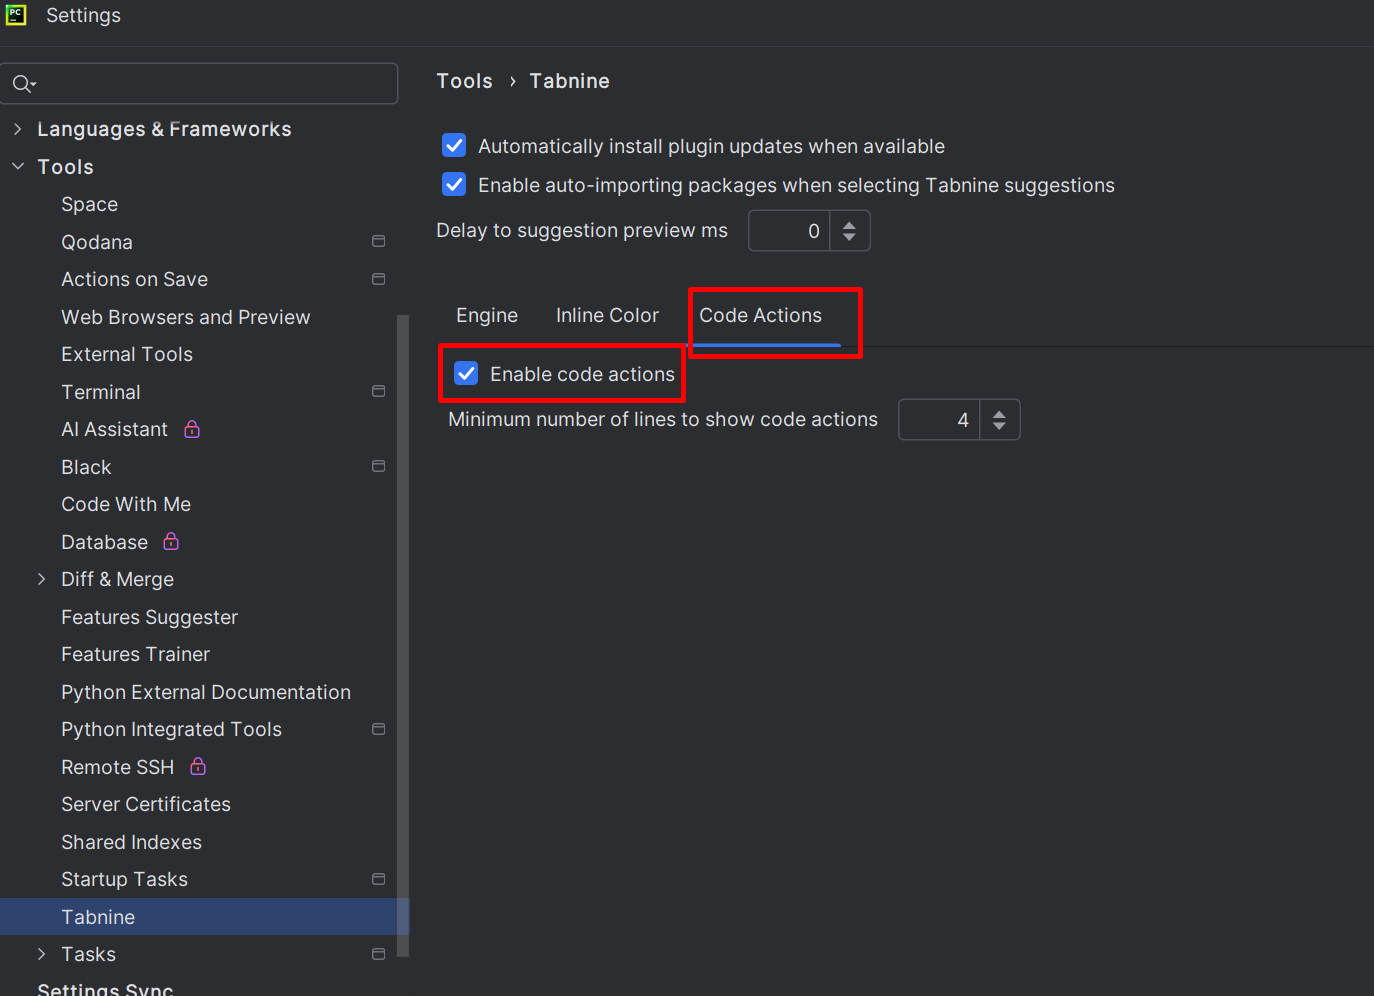The image size is (1374, 996).
Task: Click the padlock icon beside Database
Action: pos(170,541)
